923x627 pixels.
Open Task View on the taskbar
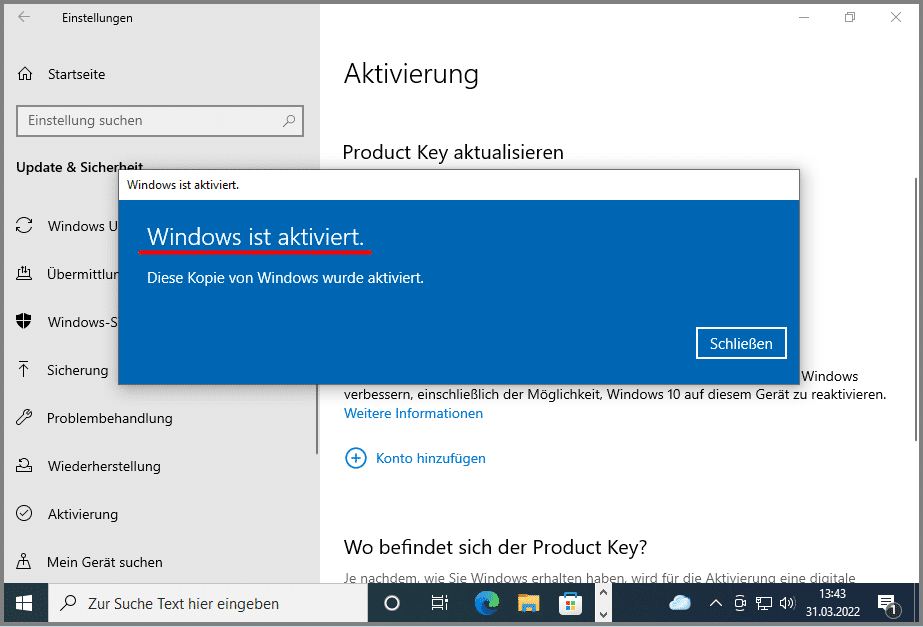pos(439,603)
